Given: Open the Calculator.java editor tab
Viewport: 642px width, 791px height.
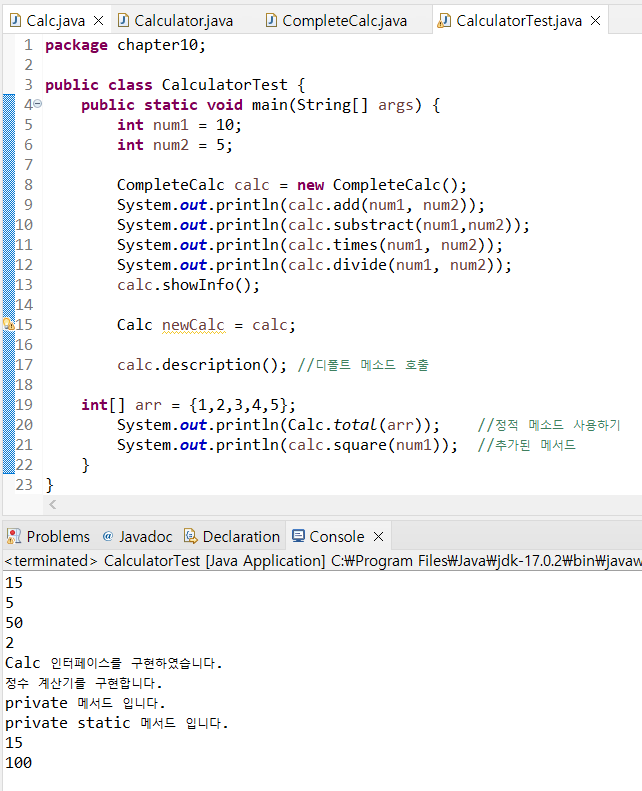Looking at the screenshot, I should (x=184, y=21).
